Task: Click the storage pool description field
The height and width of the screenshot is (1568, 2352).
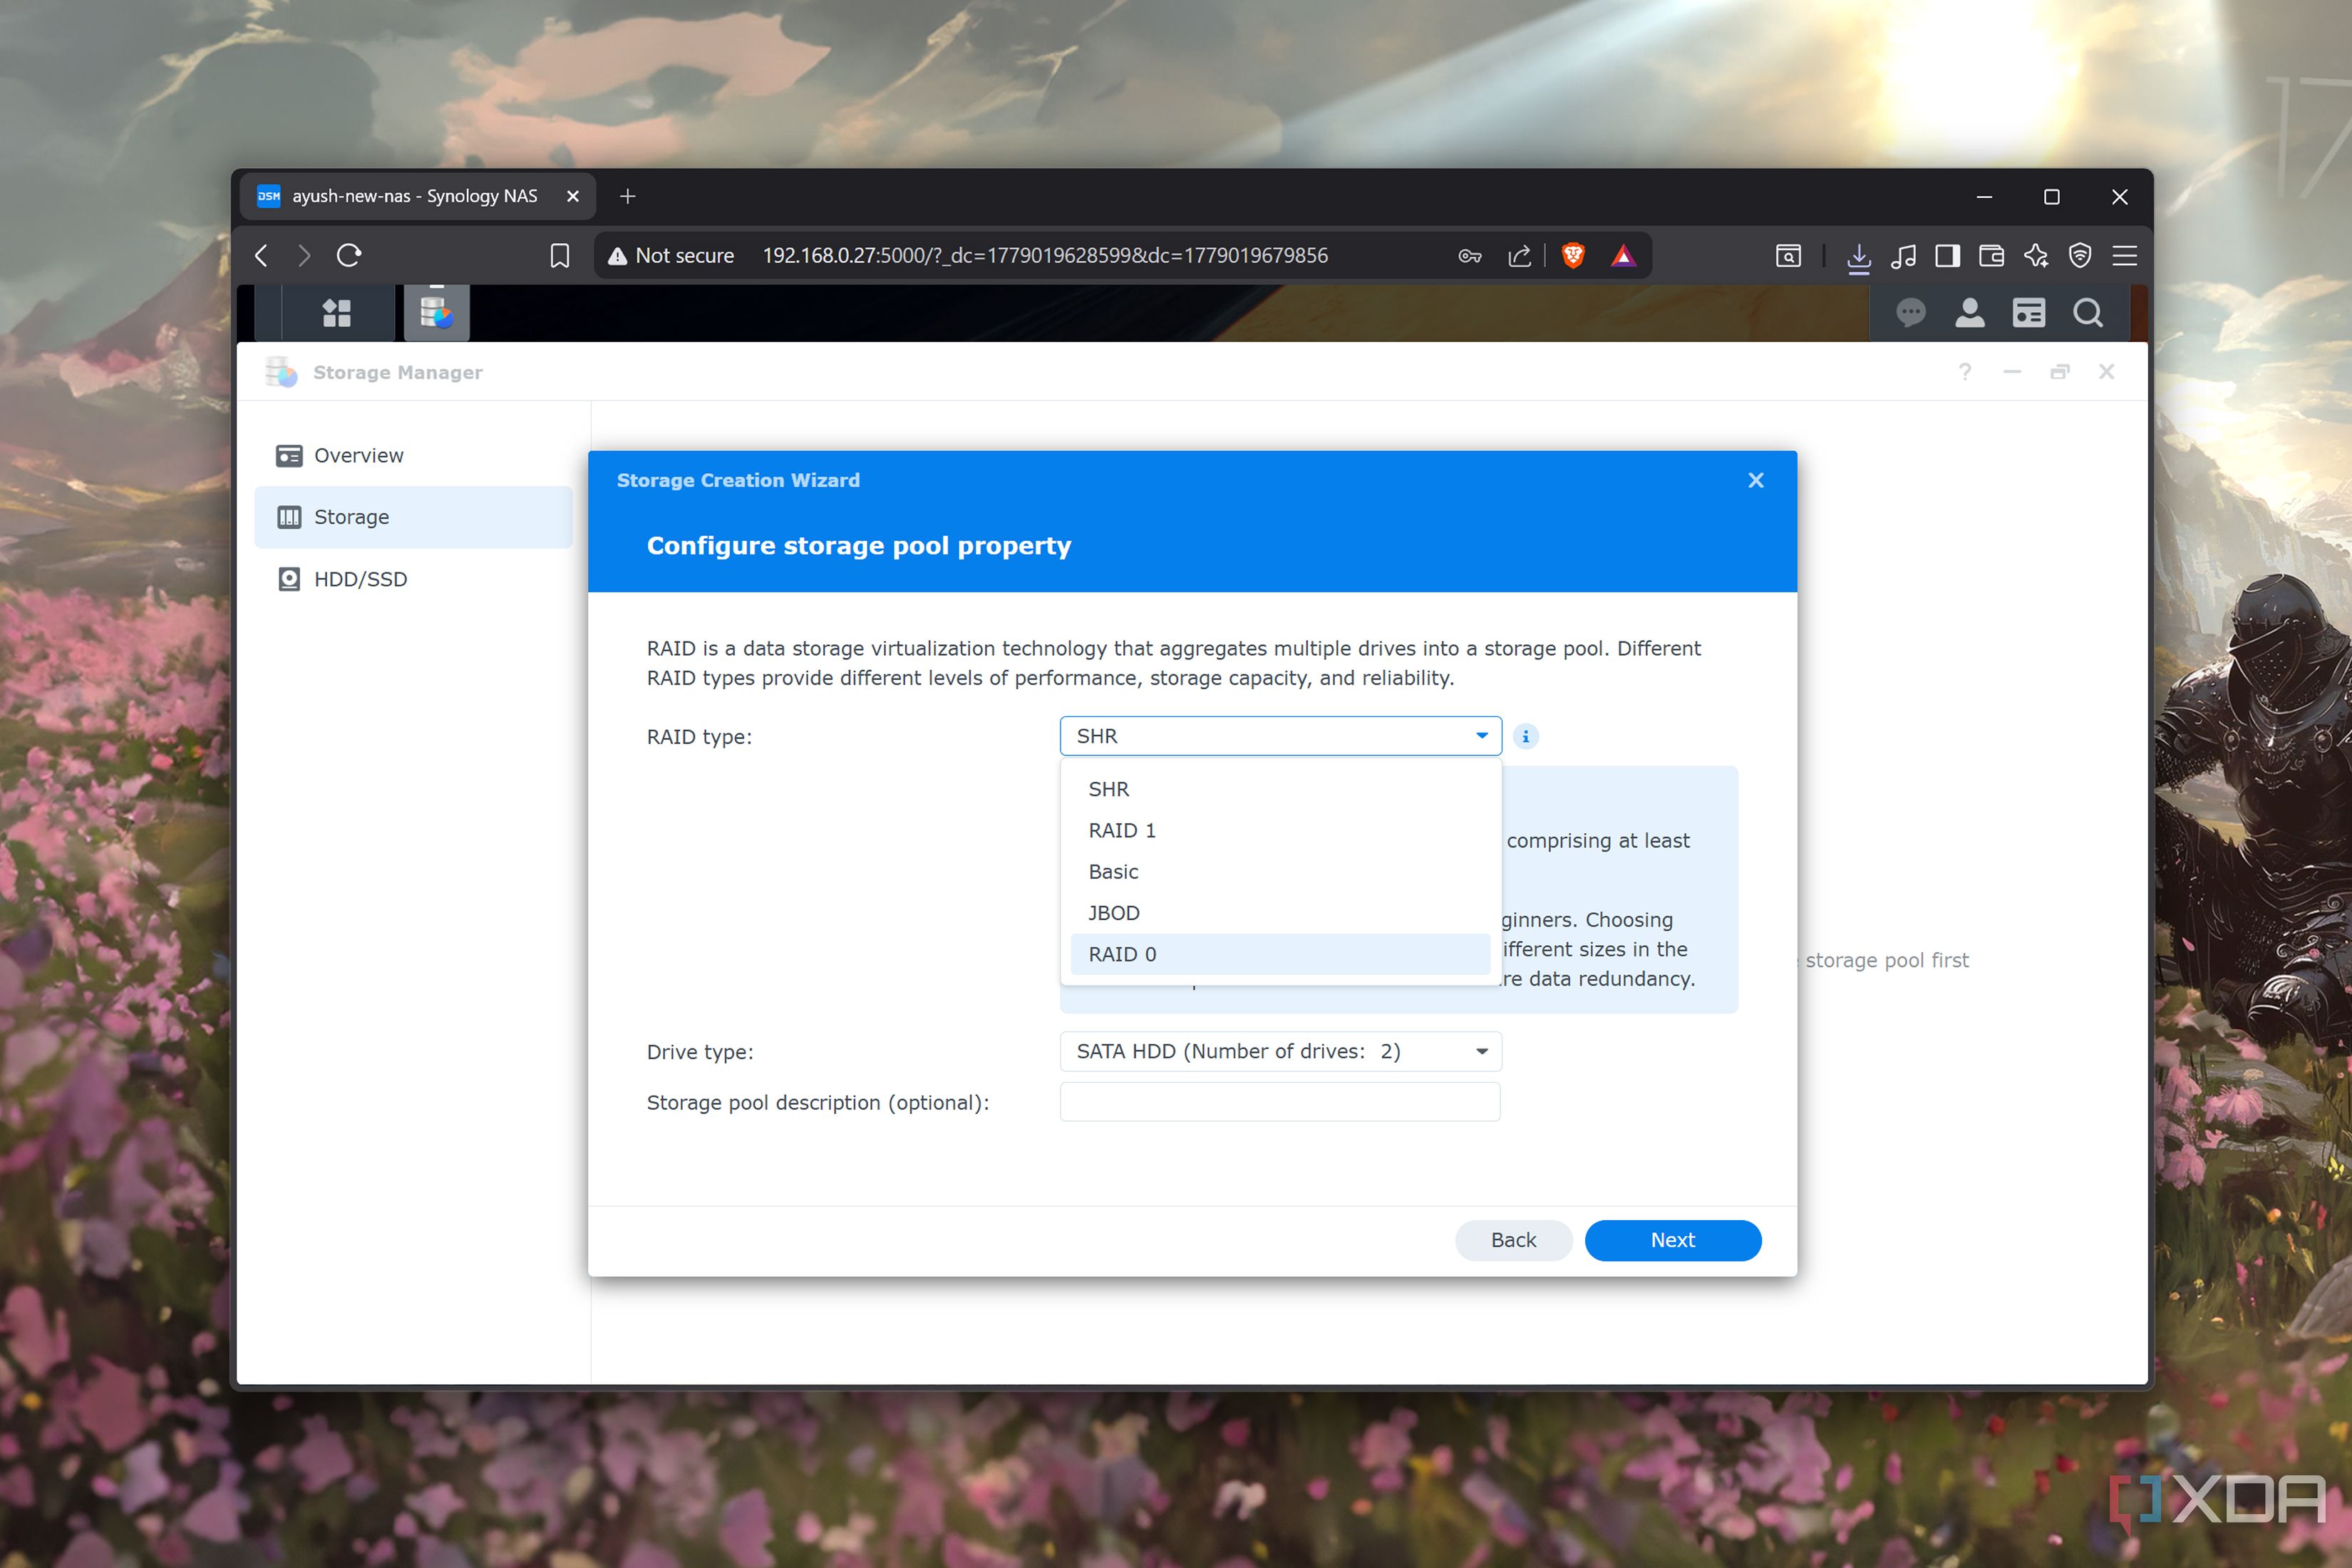Action: [1280, 1102]
